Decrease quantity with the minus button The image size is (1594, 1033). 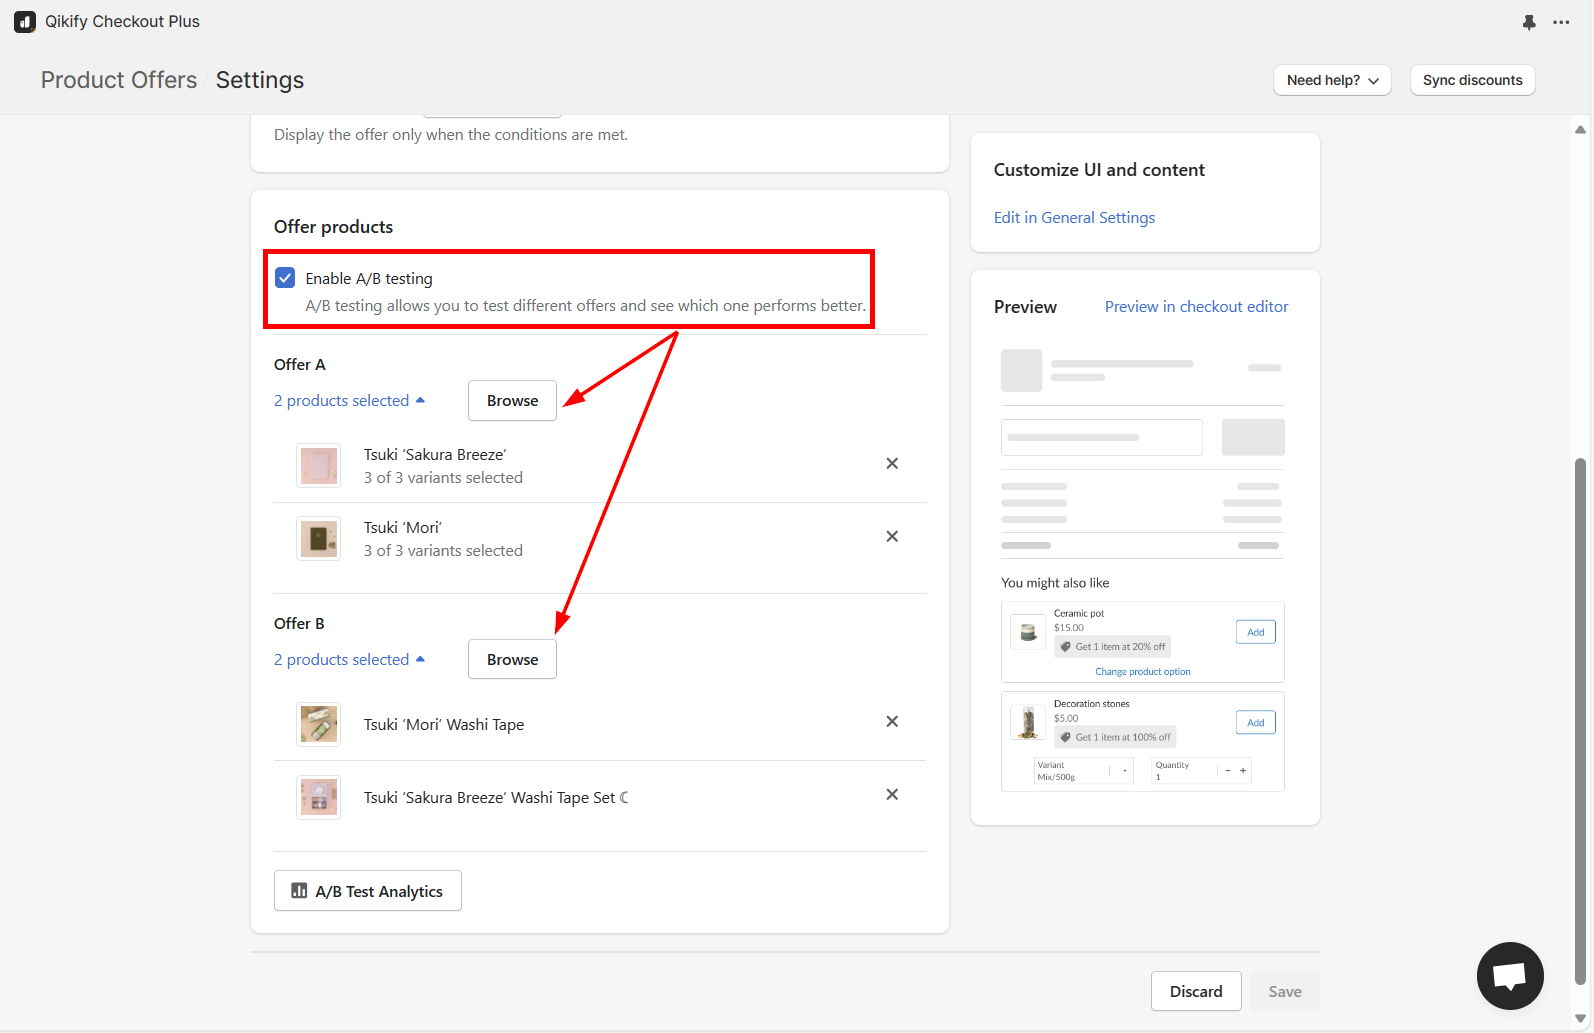(x=1228, y=771)
